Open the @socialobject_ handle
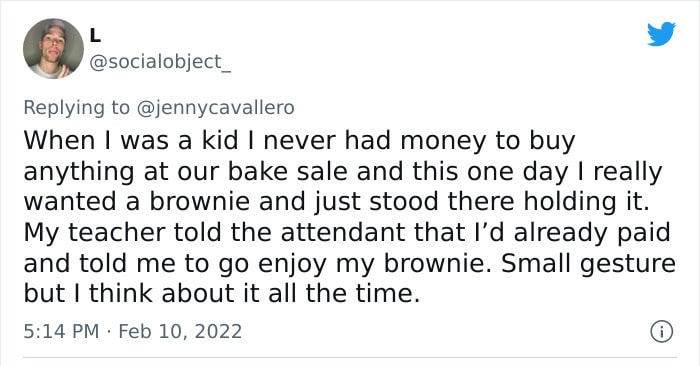The height and width of the screenshot is (366, 700). (x=160, y=62)
